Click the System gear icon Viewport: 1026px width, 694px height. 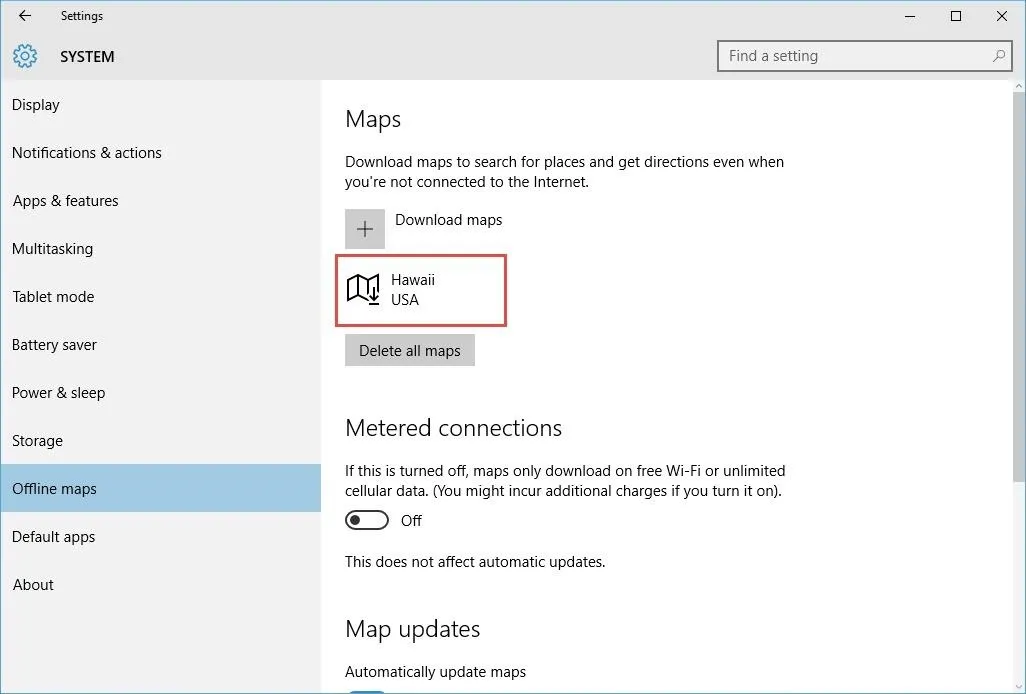(25, 56)
